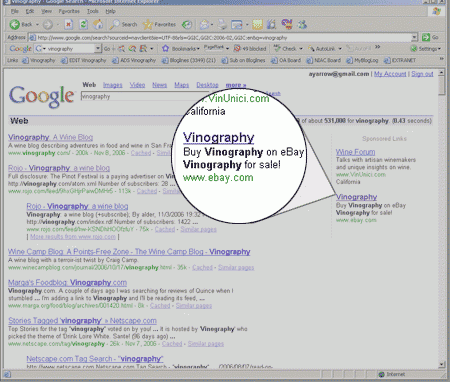Click the Refresh page icon
The height and width of the screenshot is (382, 450).
(83, 24)
